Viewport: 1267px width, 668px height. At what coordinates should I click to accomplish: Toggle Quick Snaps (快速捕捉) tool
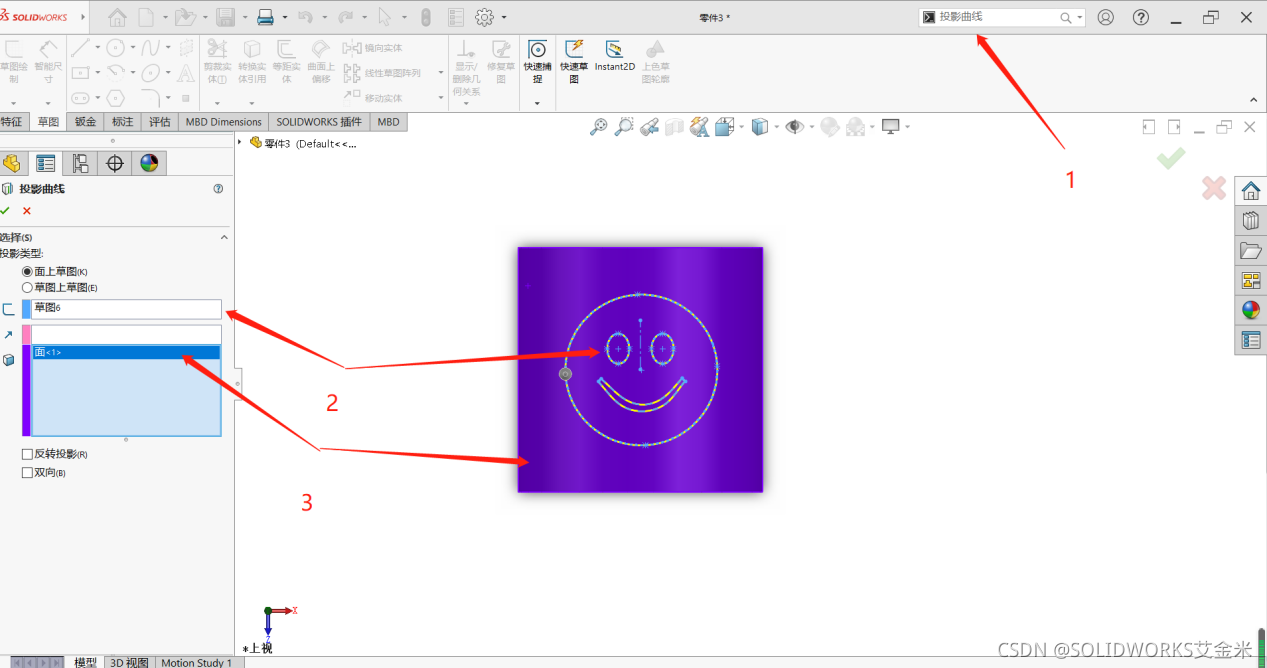click(537, 60)
